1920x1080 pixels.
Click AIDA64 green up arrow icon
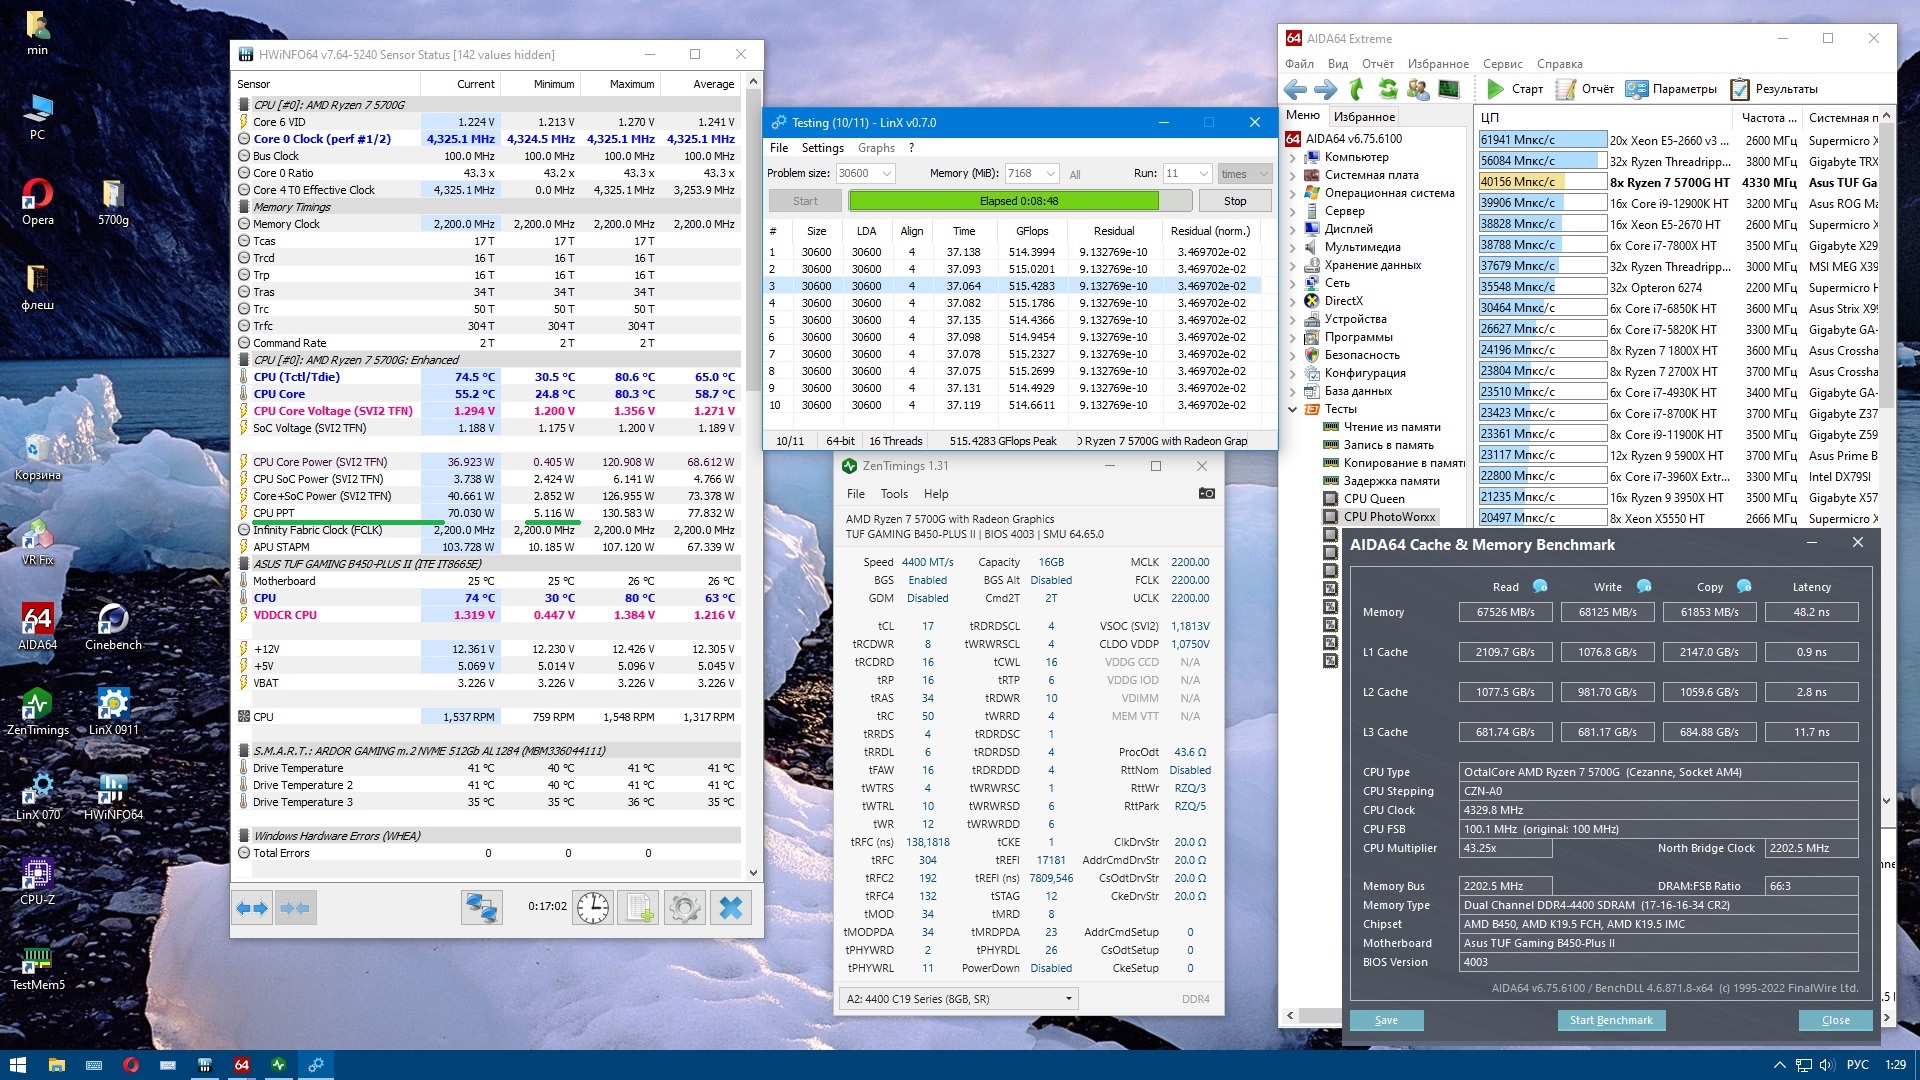(x=1357, y=89)
